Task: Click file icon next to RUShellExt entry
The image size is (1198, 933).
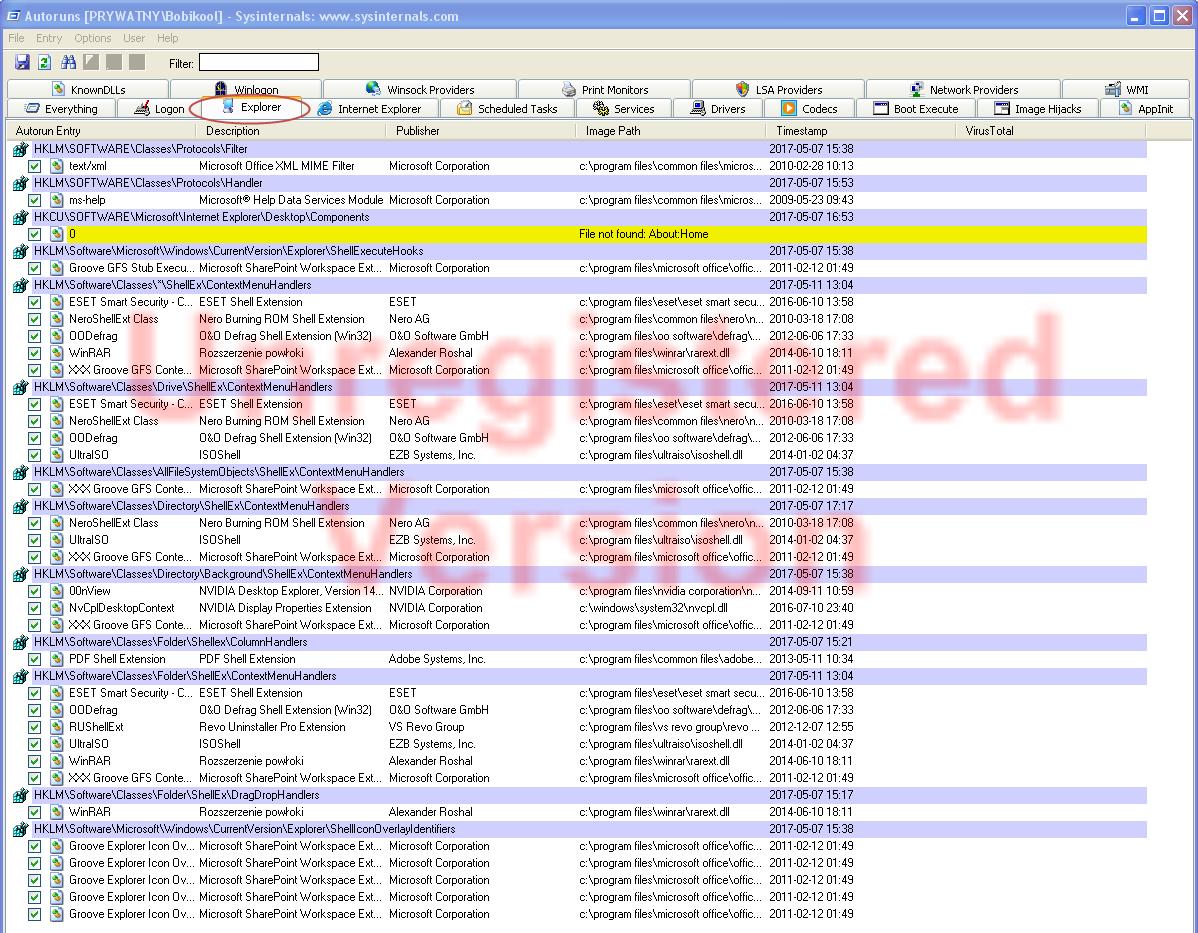Action: click(x=57, y=727)
